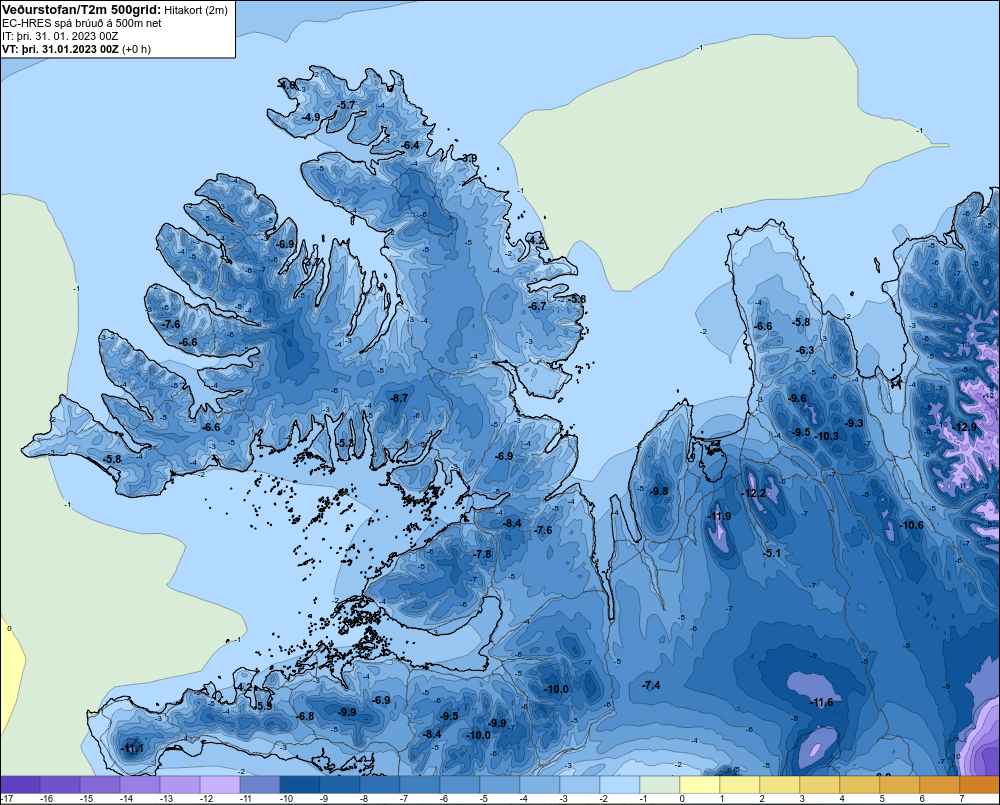This screenshot has height=805, width=1000.
Task: Select pale green legend swatch between -1 and 0
Action: tap(659, 785)
